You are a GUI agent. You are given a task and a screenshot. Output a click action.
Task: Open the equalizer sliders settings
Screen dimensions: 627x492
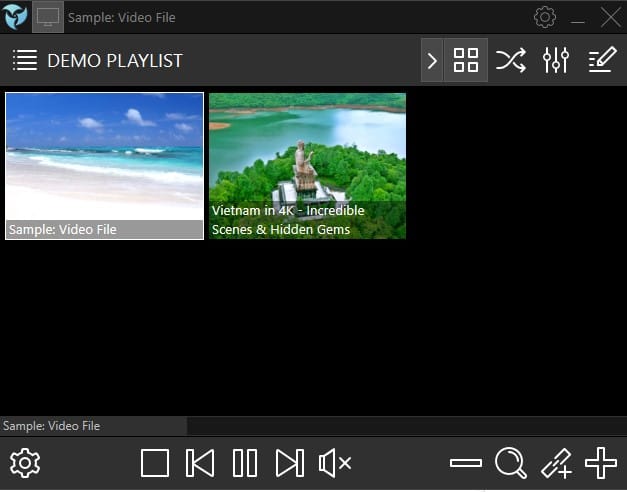[x=556, y=60]
